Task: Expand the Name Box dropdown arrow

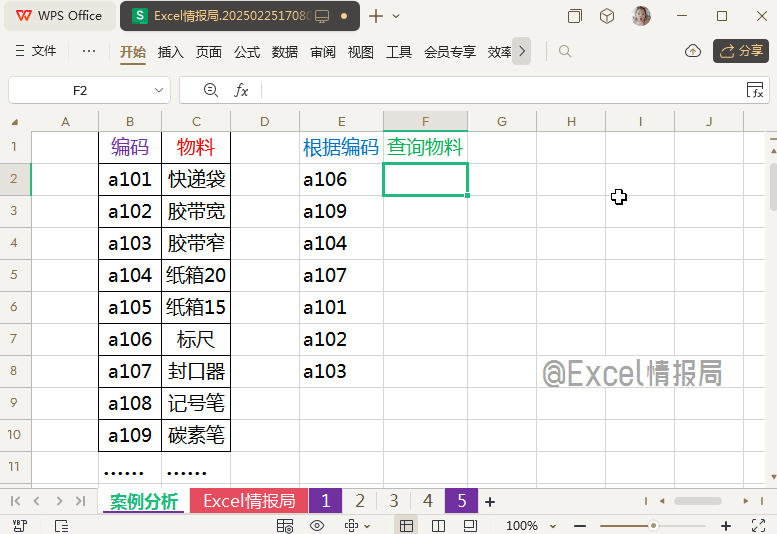Action: point(159,90)
